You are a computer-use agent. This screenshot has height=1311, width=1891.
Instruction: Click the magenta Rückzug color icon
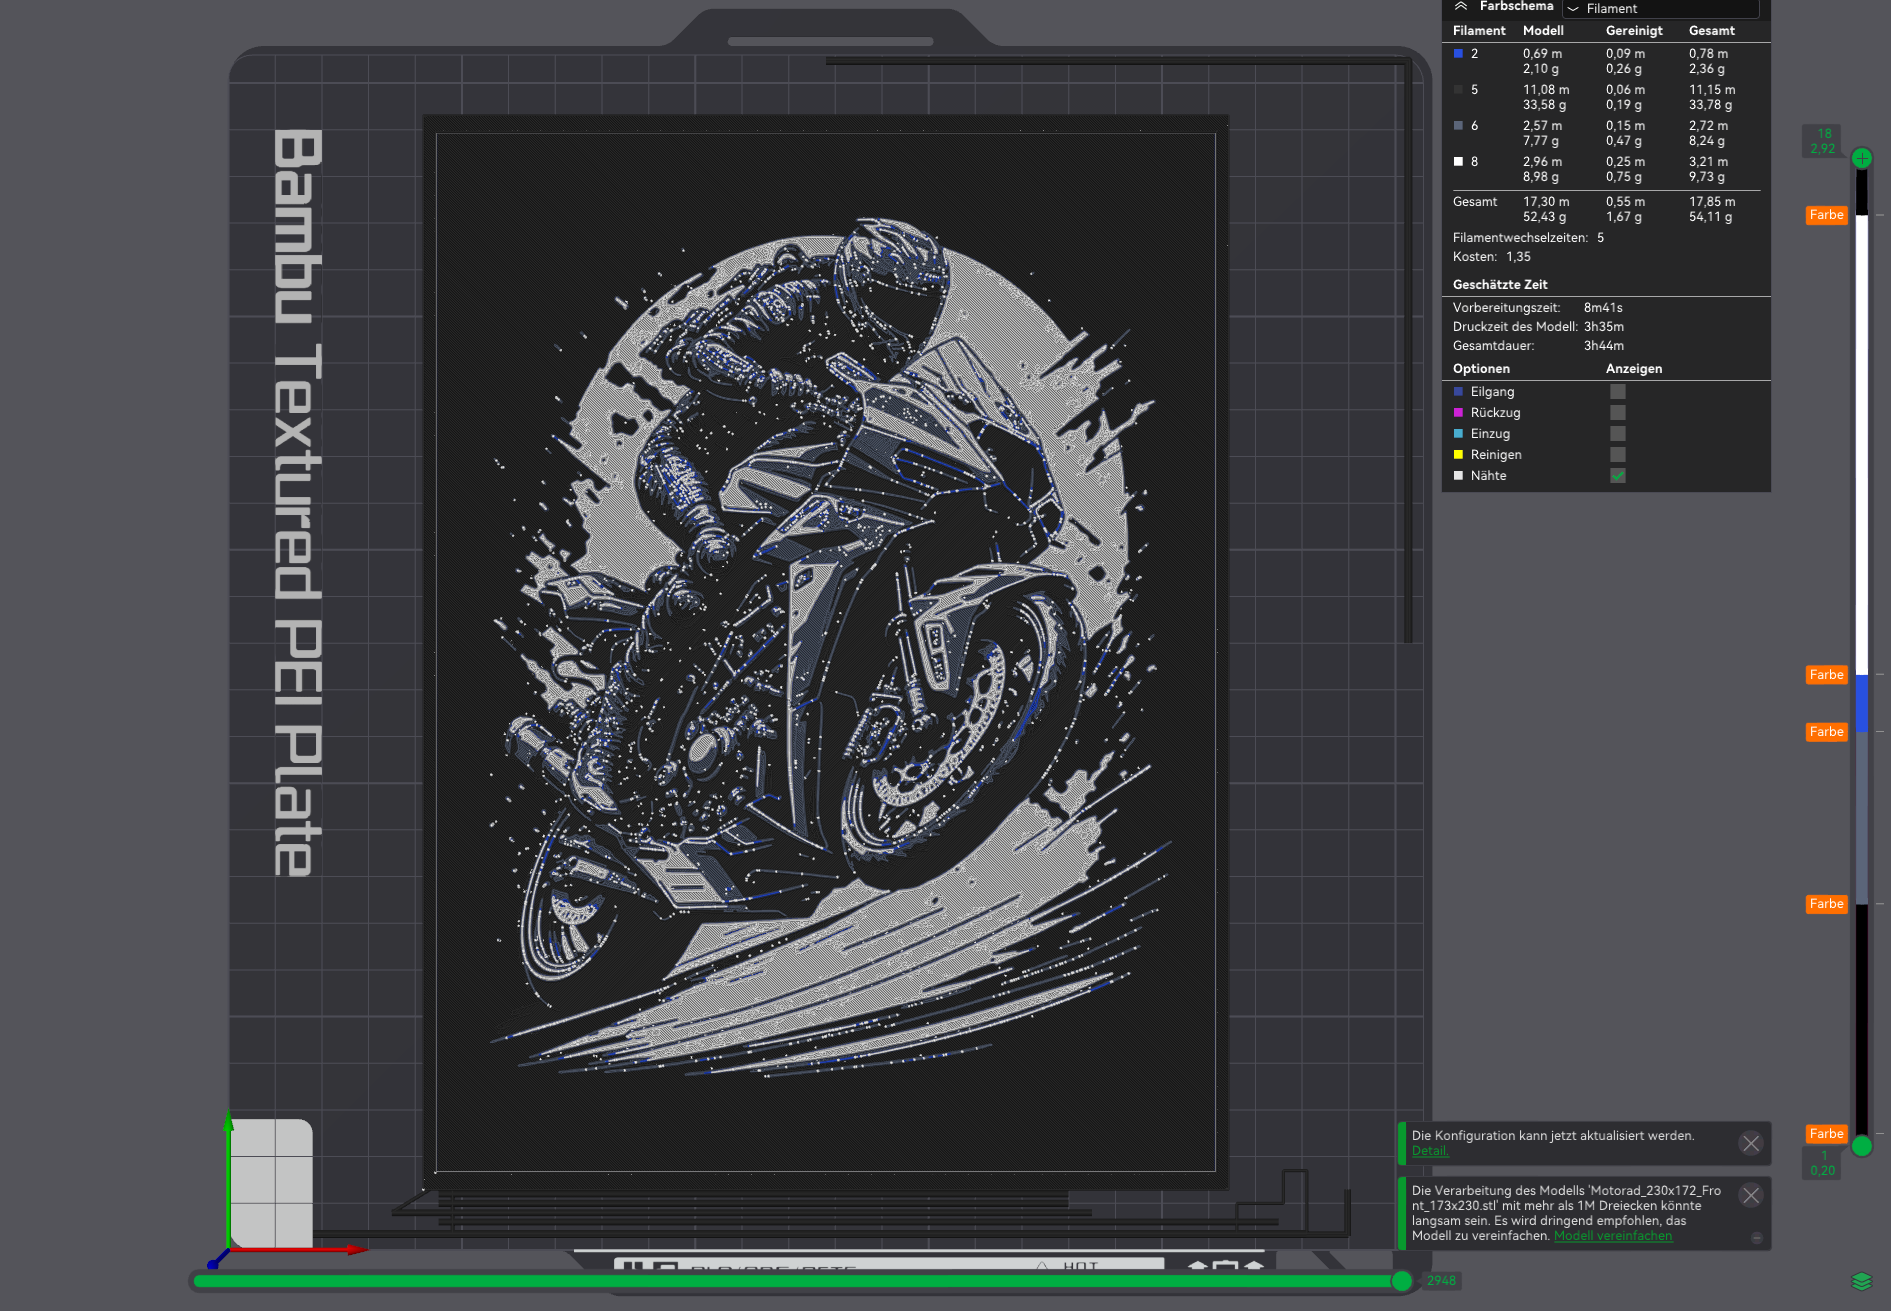1458,413
